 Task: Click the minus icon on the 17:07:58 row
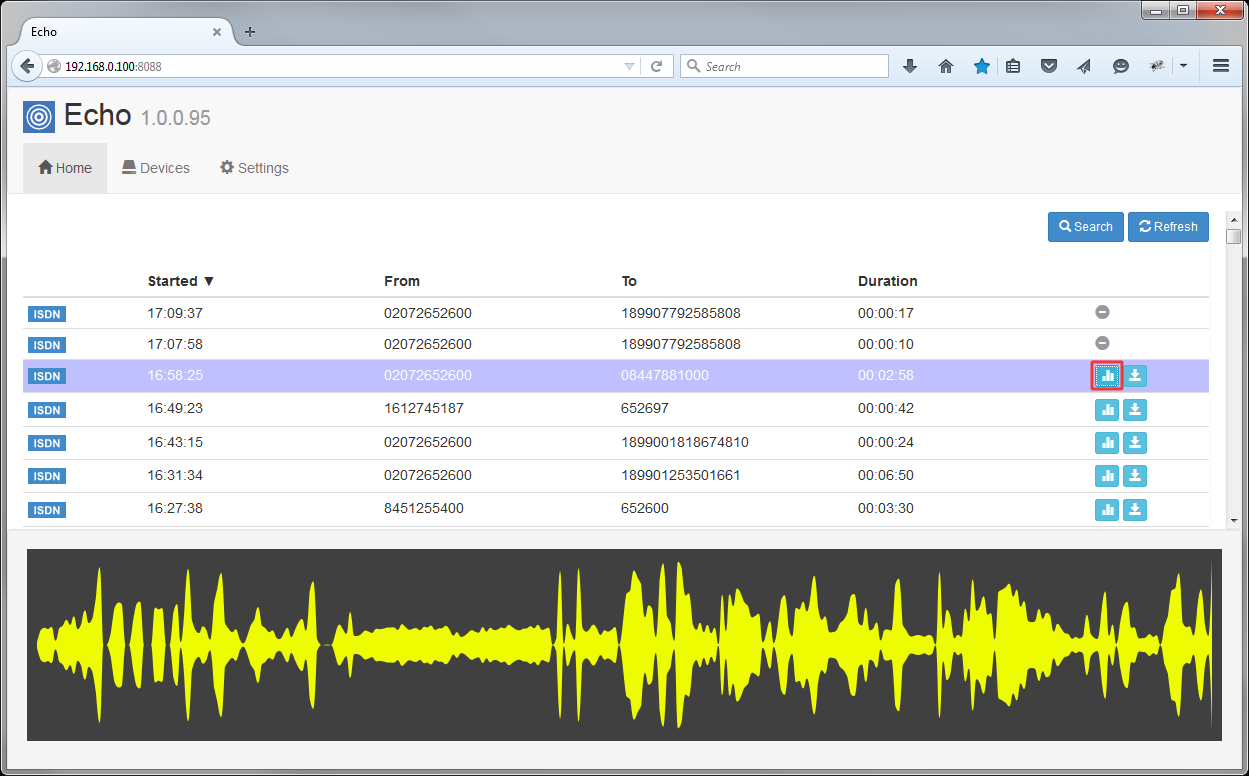click(x=1102, y=343)
